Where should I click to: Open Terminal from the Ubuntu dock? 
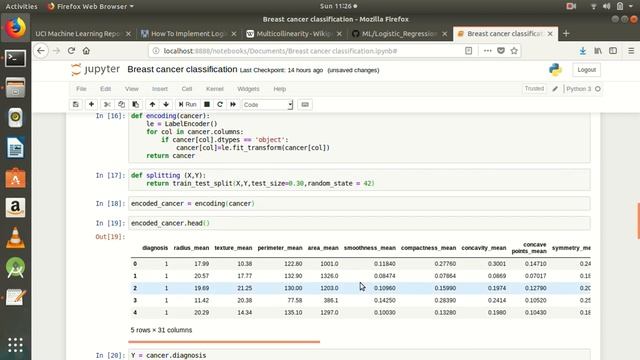(x=16, y=58)
